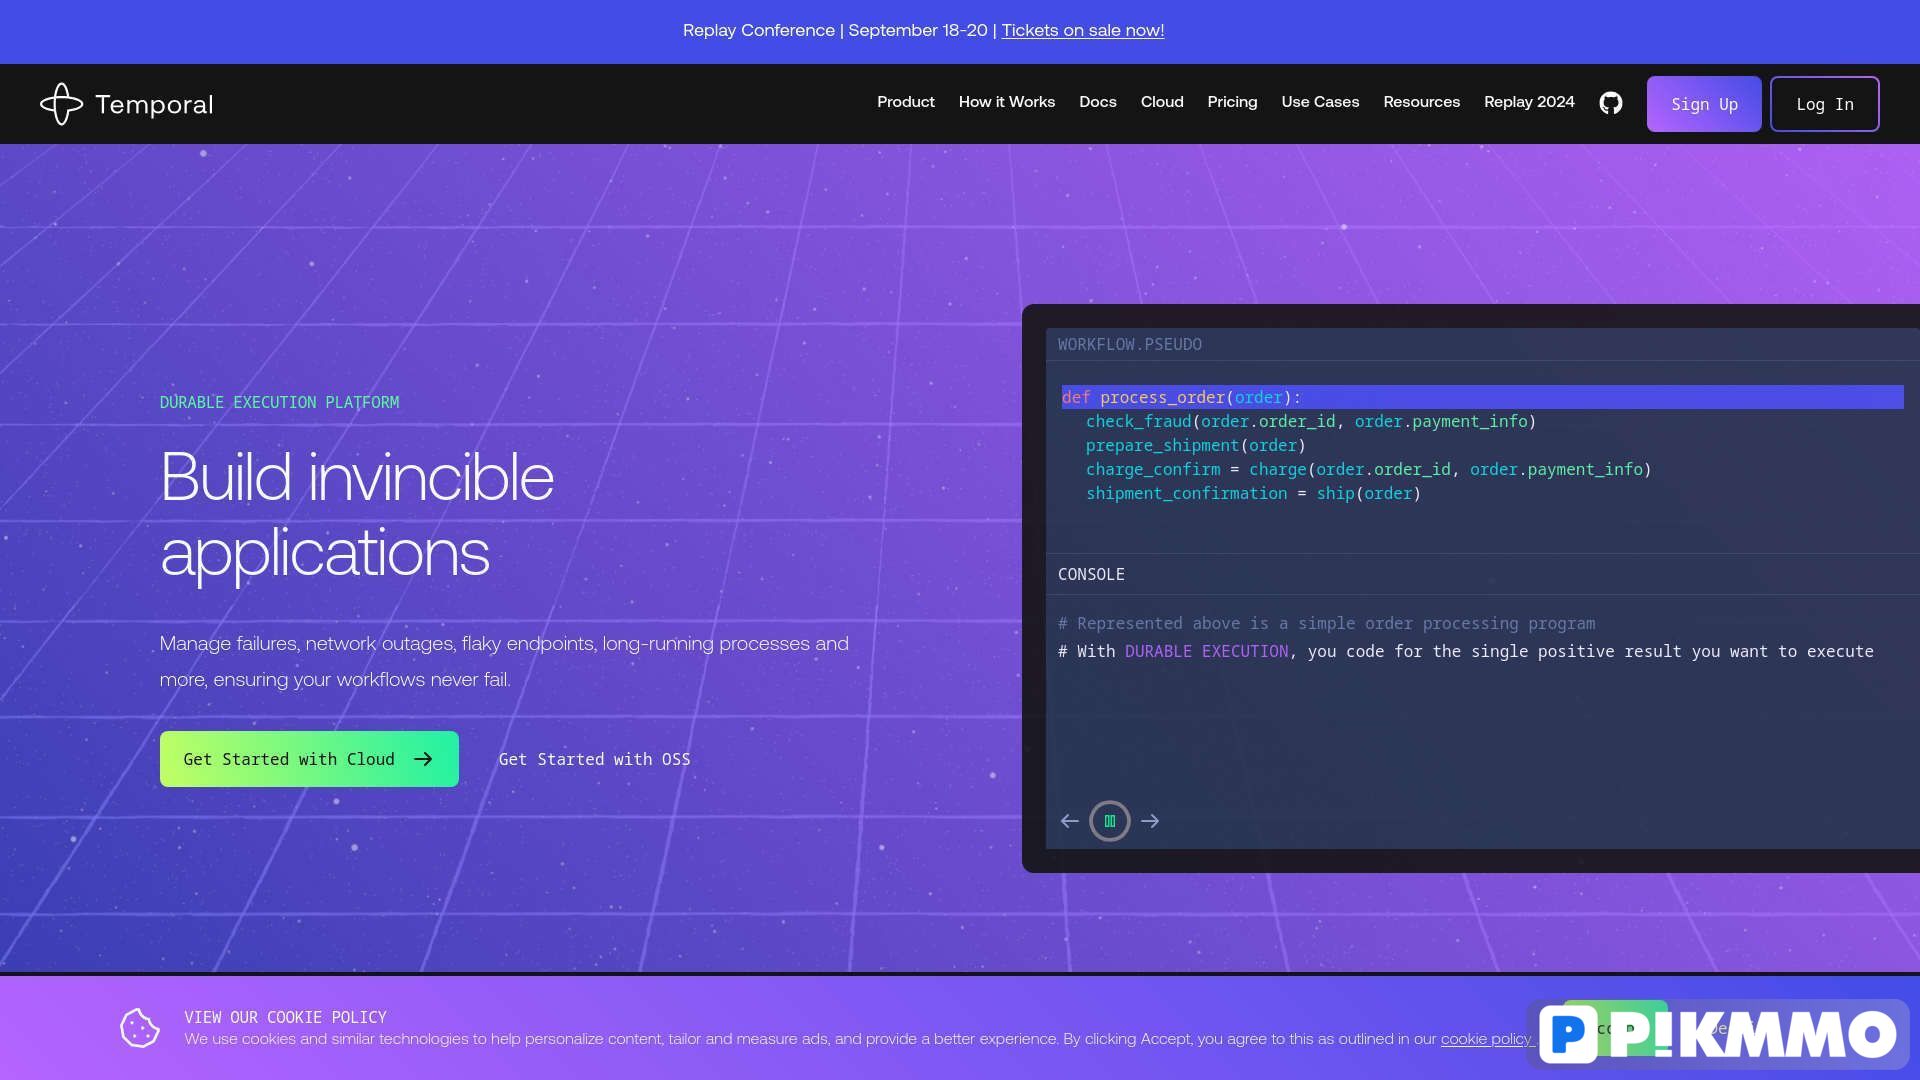Click the shipment_confirmation code line
Image resolution: width=1920 pixels, height=1080 pixels.
point(1253,493)
